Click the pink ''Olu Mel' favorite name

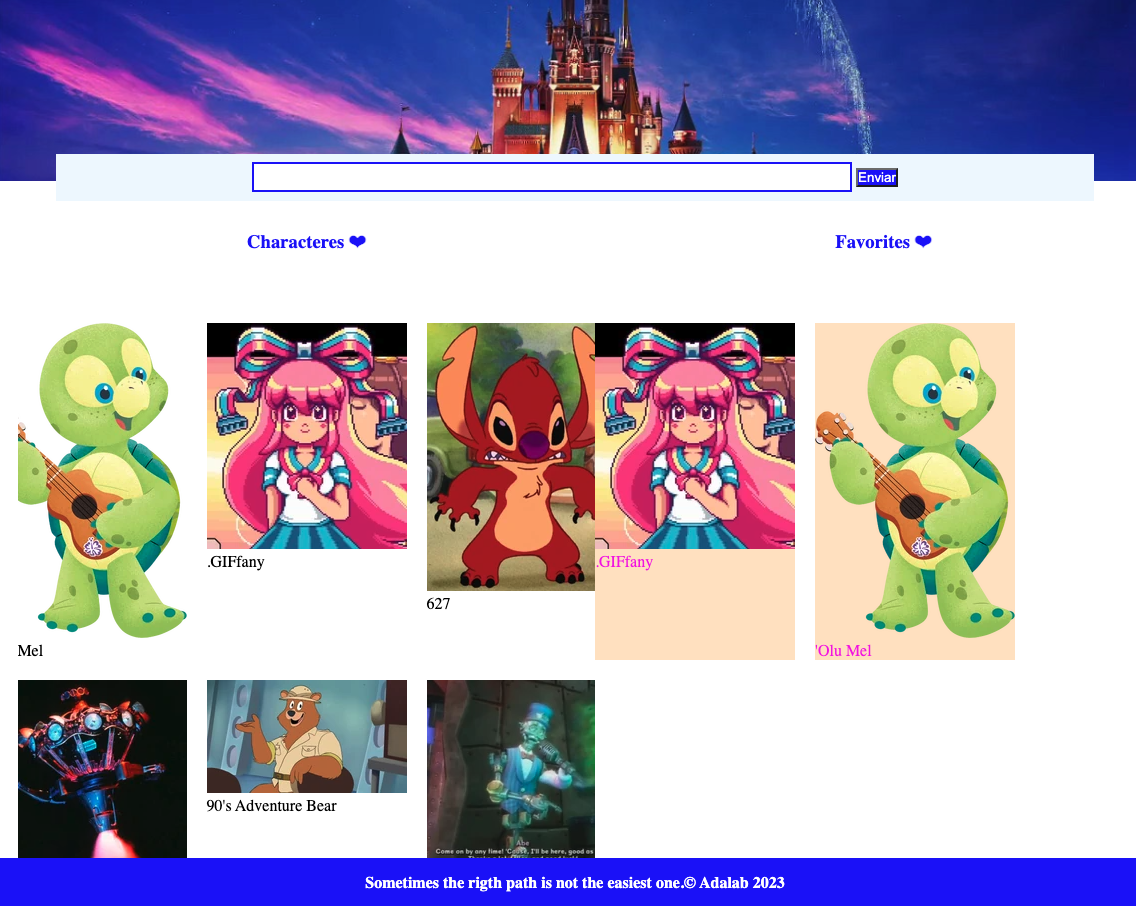coord(843,650)
